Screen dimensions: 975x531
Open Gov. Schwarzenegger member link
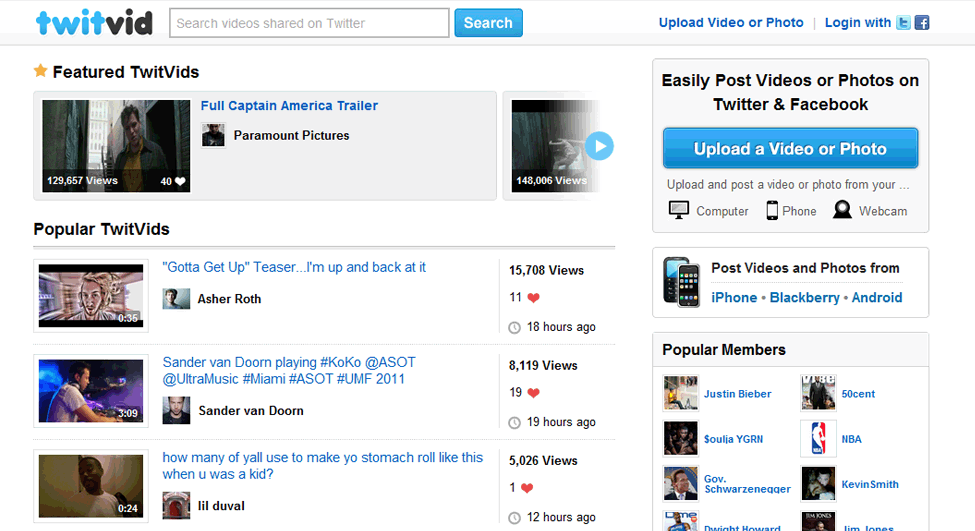click(747, 484)
